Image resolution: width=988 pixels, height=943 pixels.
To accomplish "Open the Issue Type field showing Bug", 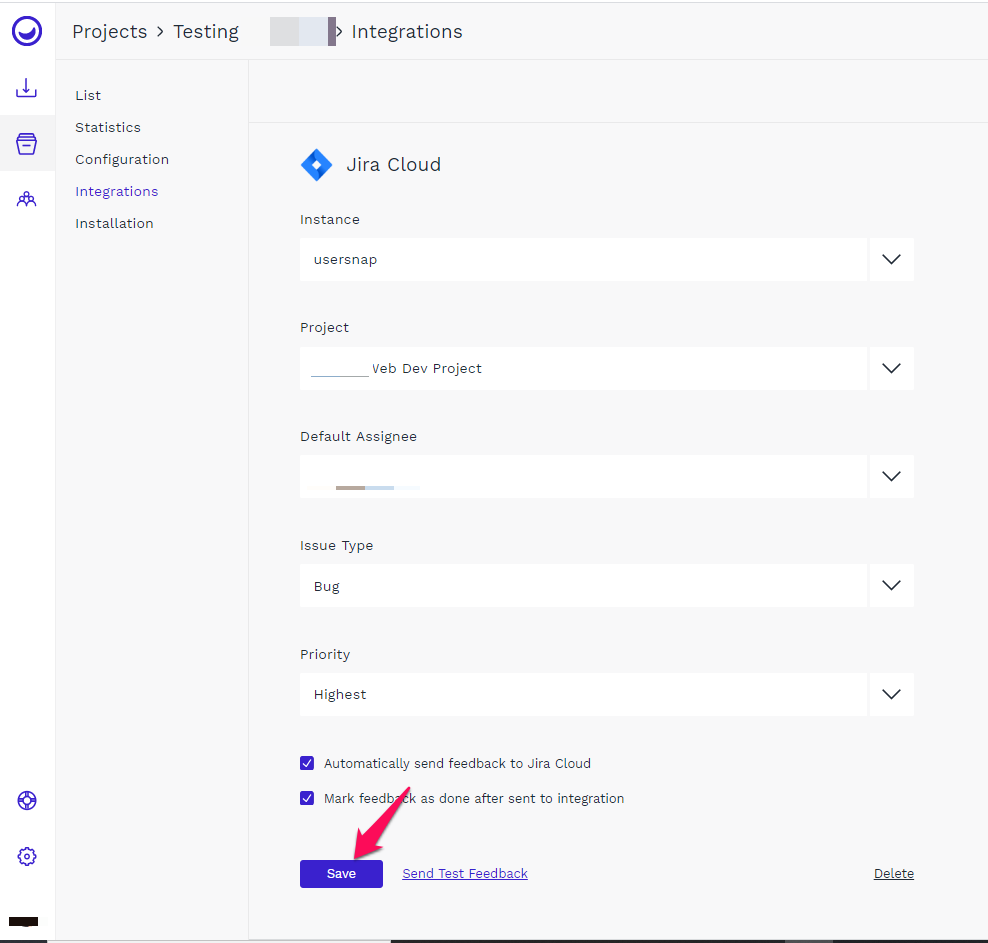I will click(x=583, y=586).
